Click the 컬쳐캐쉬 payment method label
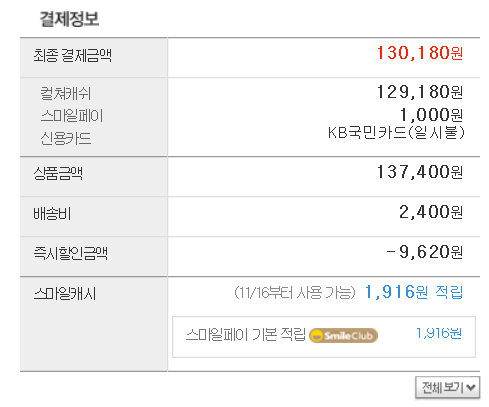489x407 pixels. click(66, 93)
